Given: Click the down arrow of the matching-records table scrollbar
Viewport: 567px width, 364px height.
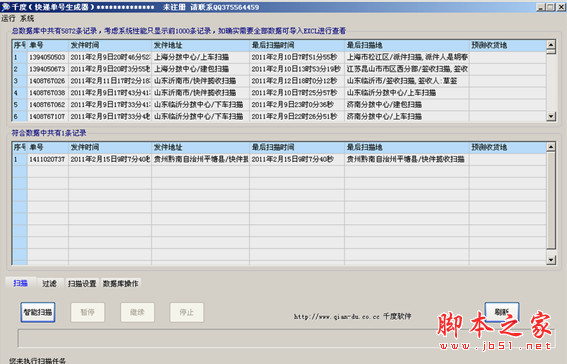Looking at the screenshot, I should pos(551,260).
